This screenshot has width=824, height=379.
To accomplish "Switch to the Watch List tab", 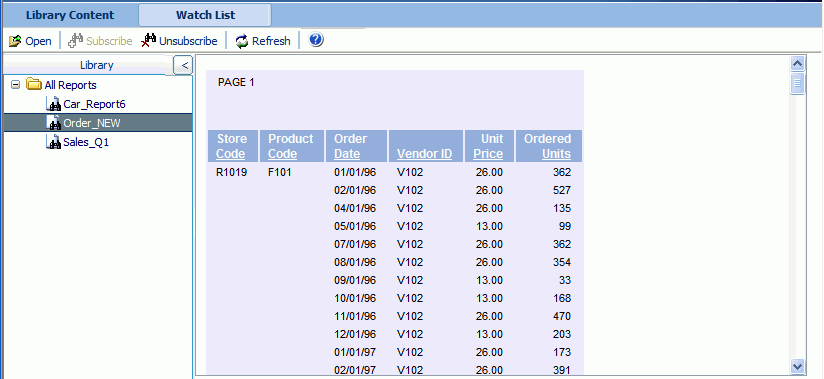I will point(205,15).
